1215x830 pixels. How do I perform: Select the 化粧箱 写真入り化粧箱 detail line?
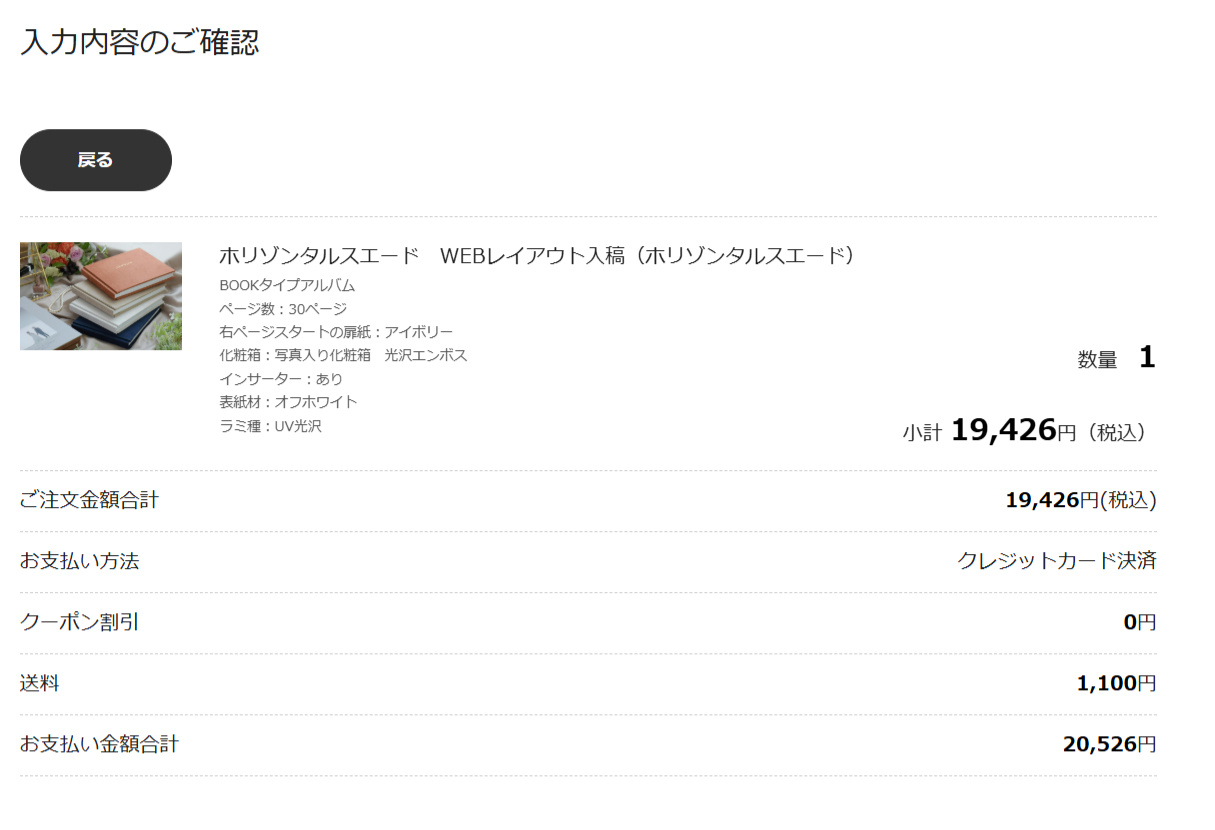[x=343, y=355]
